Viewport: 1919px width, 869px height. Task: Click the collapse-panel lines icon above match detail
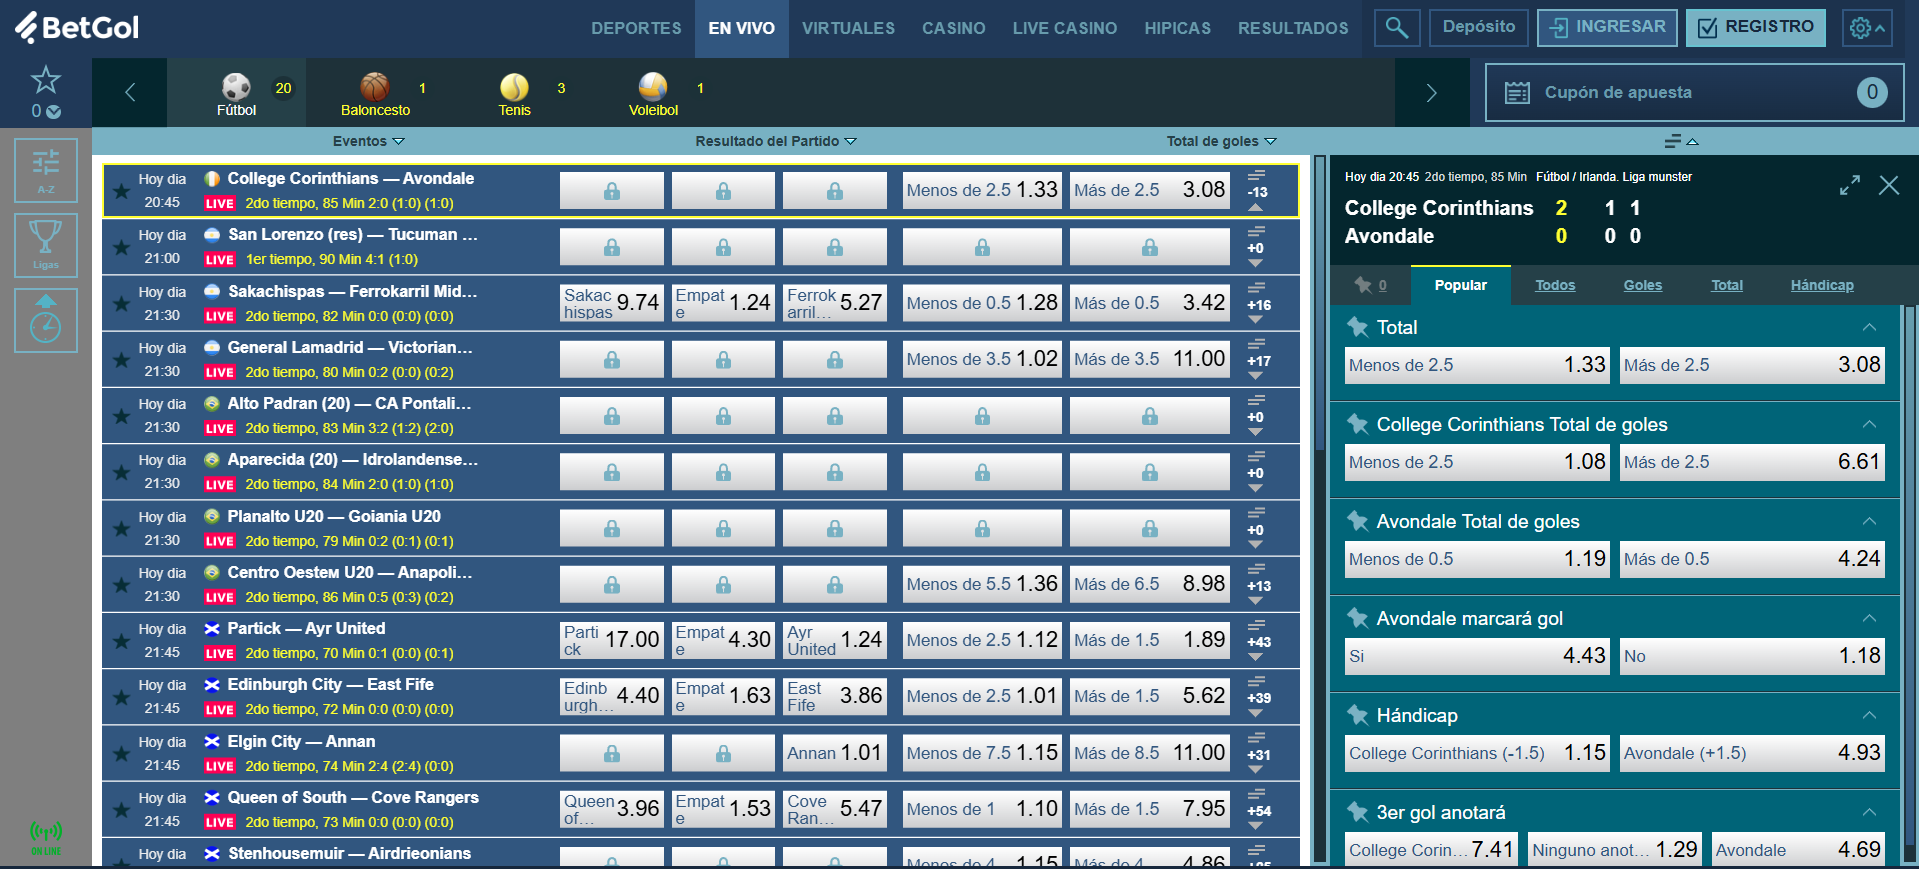1681,142
